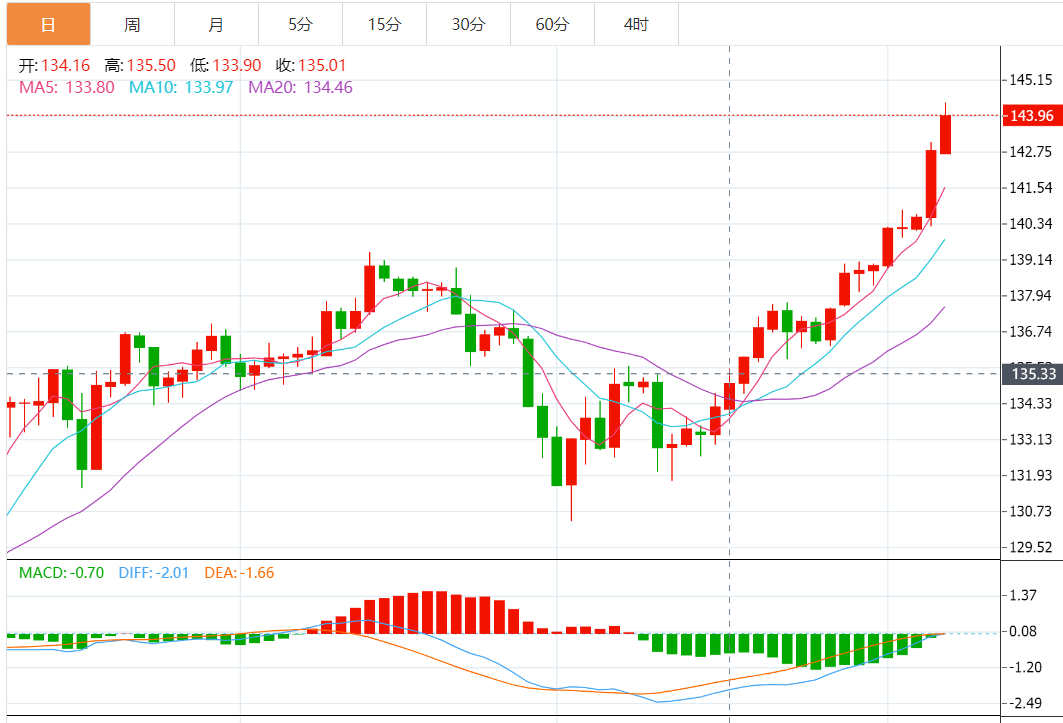
Task: Switch to the 4时 four-hour tab
Action: (x=637, y=24)
